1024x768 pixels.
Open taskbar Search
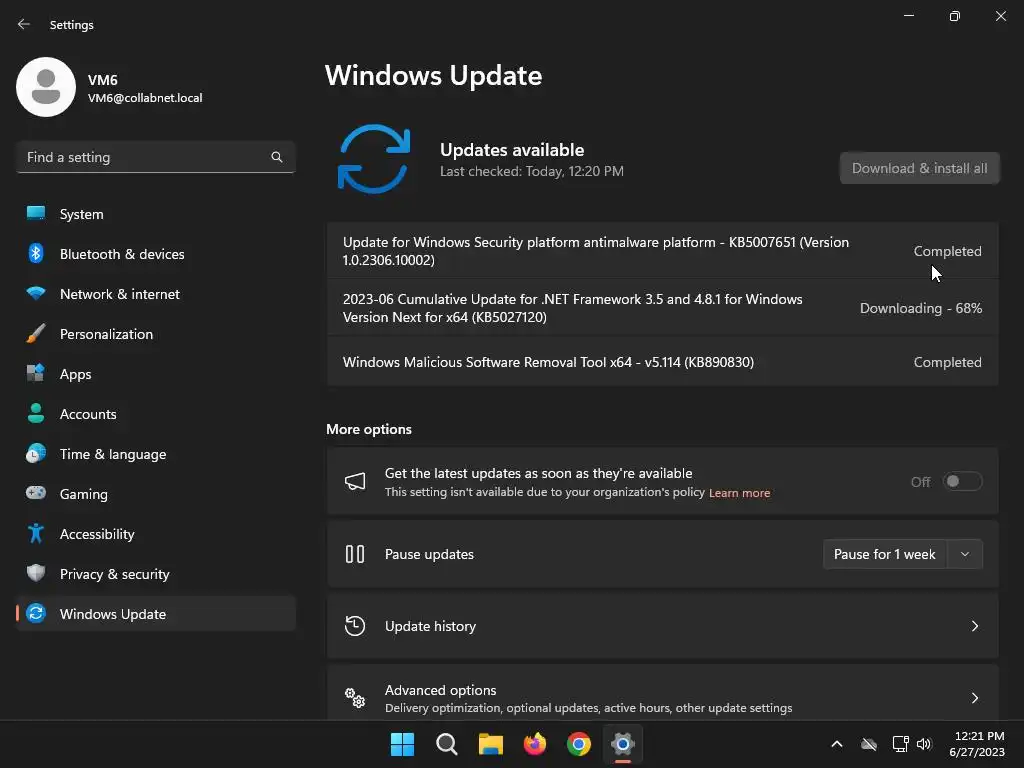(447, 744)
